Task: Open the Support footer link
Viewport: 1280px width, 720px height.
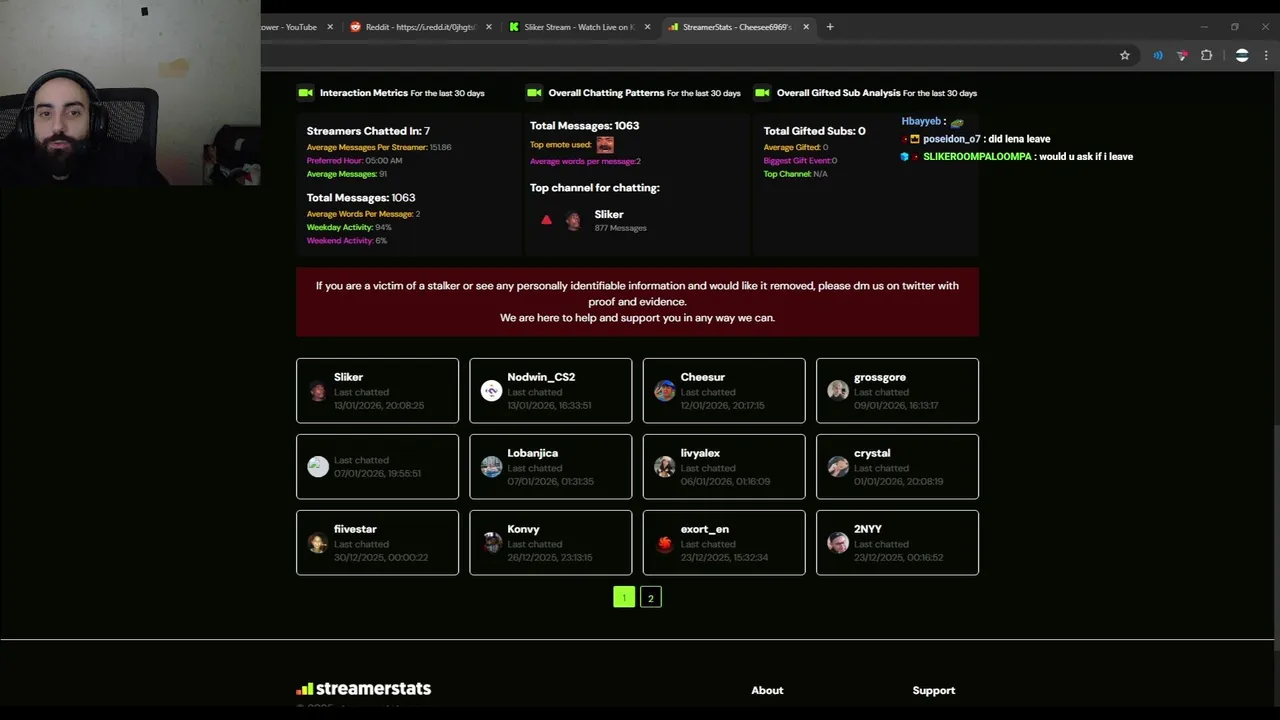Action: tap(934, 690)
